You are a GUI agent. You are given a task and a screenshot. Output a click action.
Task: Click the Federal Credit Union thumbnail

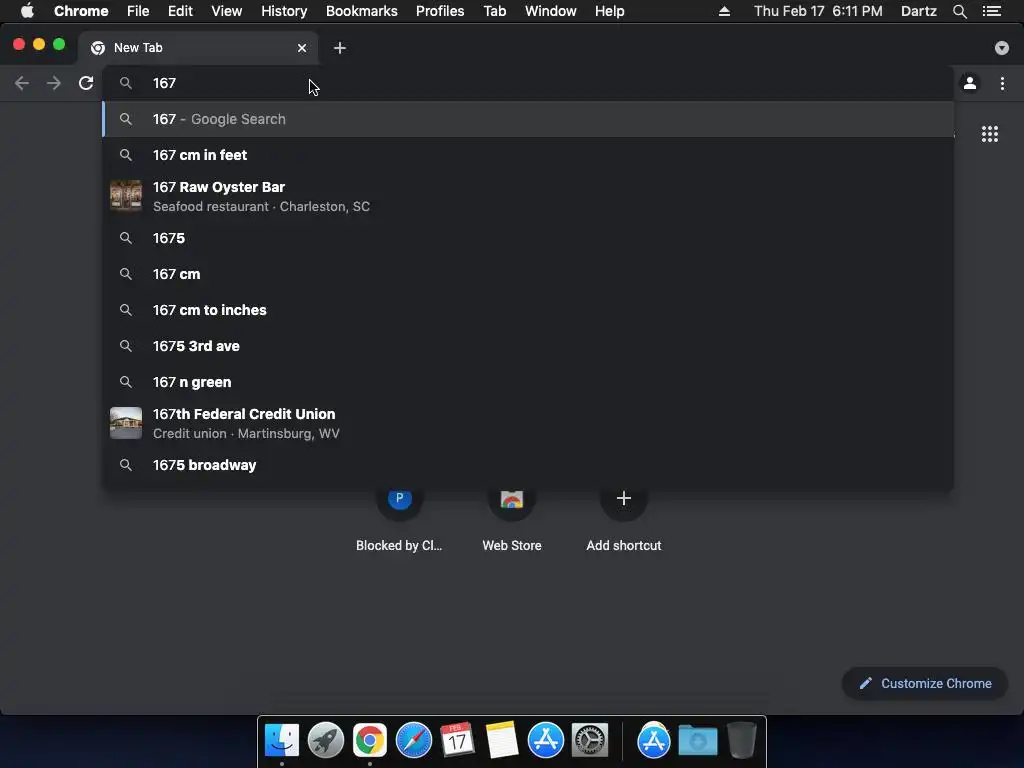pyautogui.click(x=125, y=423)
